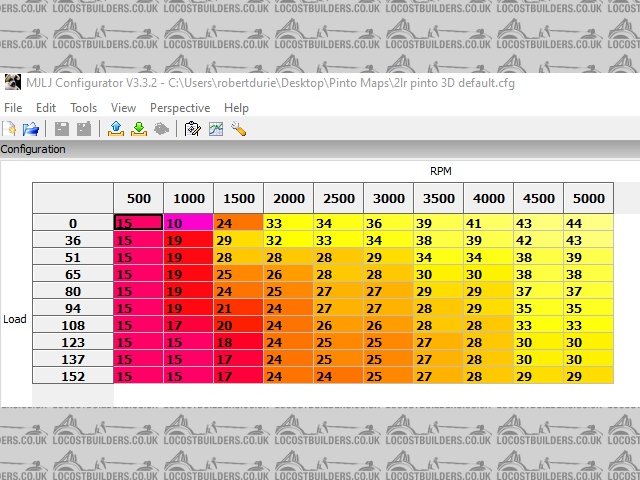The height and width of the screenshot is (480, 640).
Task: Click the Save disk icon
Action: pos(62,129)
